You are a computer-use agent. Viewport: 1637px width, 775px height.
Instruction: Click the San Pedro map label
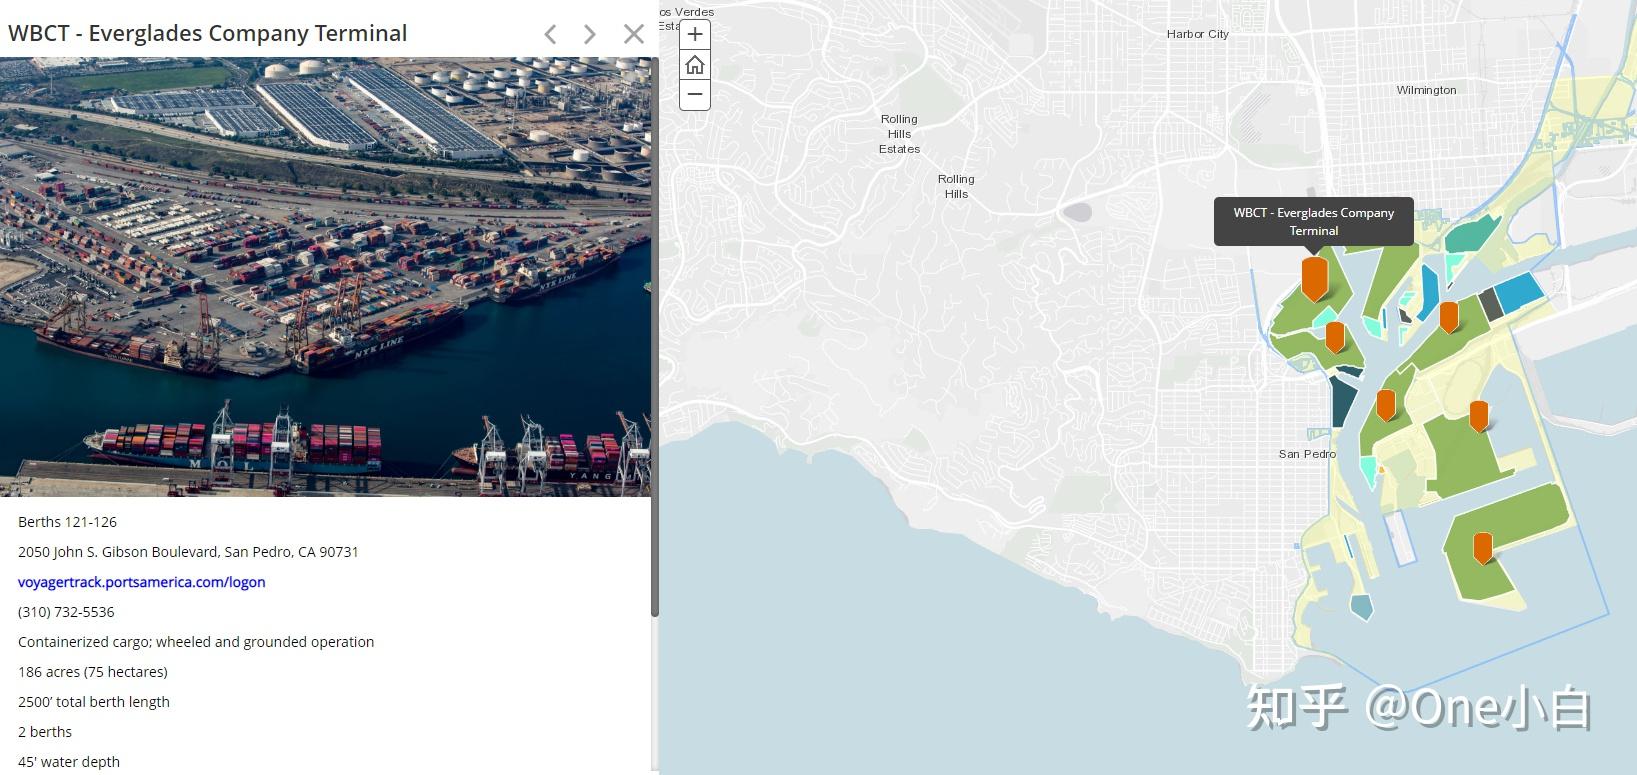click(x=1307, y=454)
